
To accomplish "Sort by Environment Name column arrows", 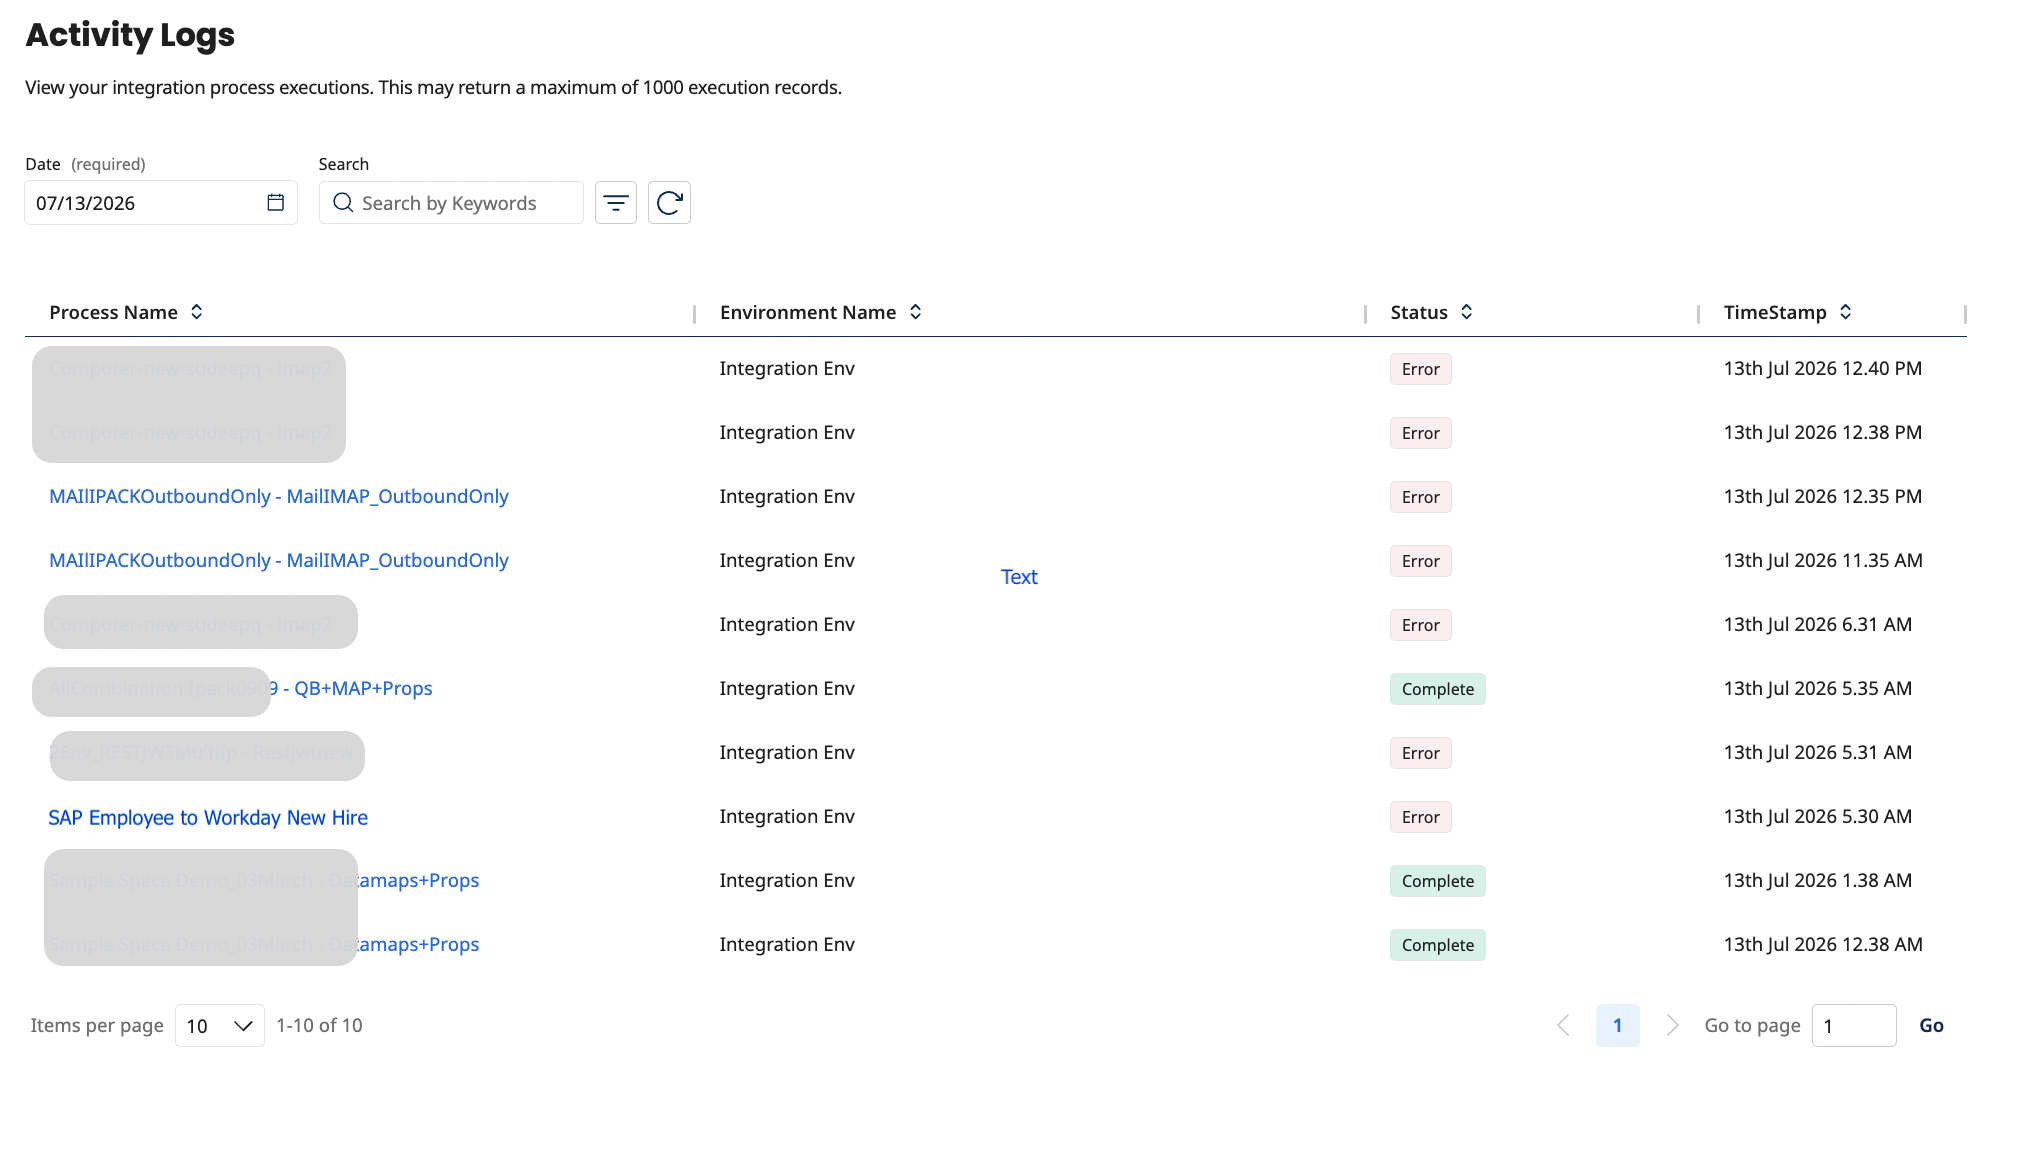I will [915, 312].
